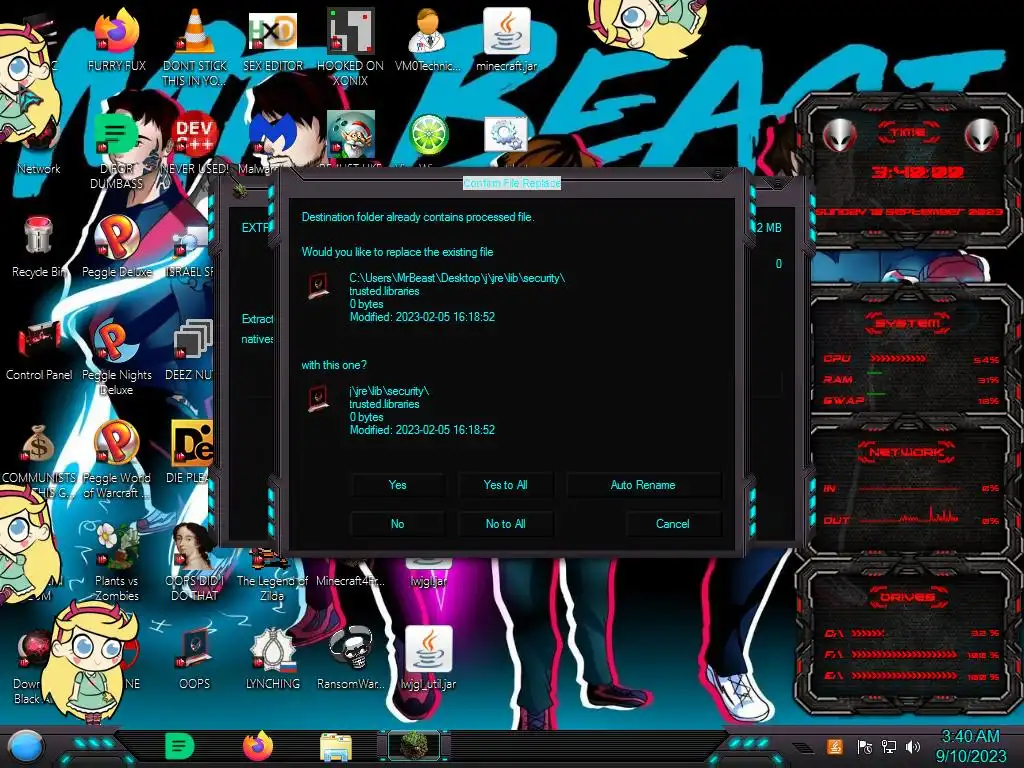This screenshot has width=1024, height=768.
Task: Launch Firefox from the taskbar
Action: point(258,746)
